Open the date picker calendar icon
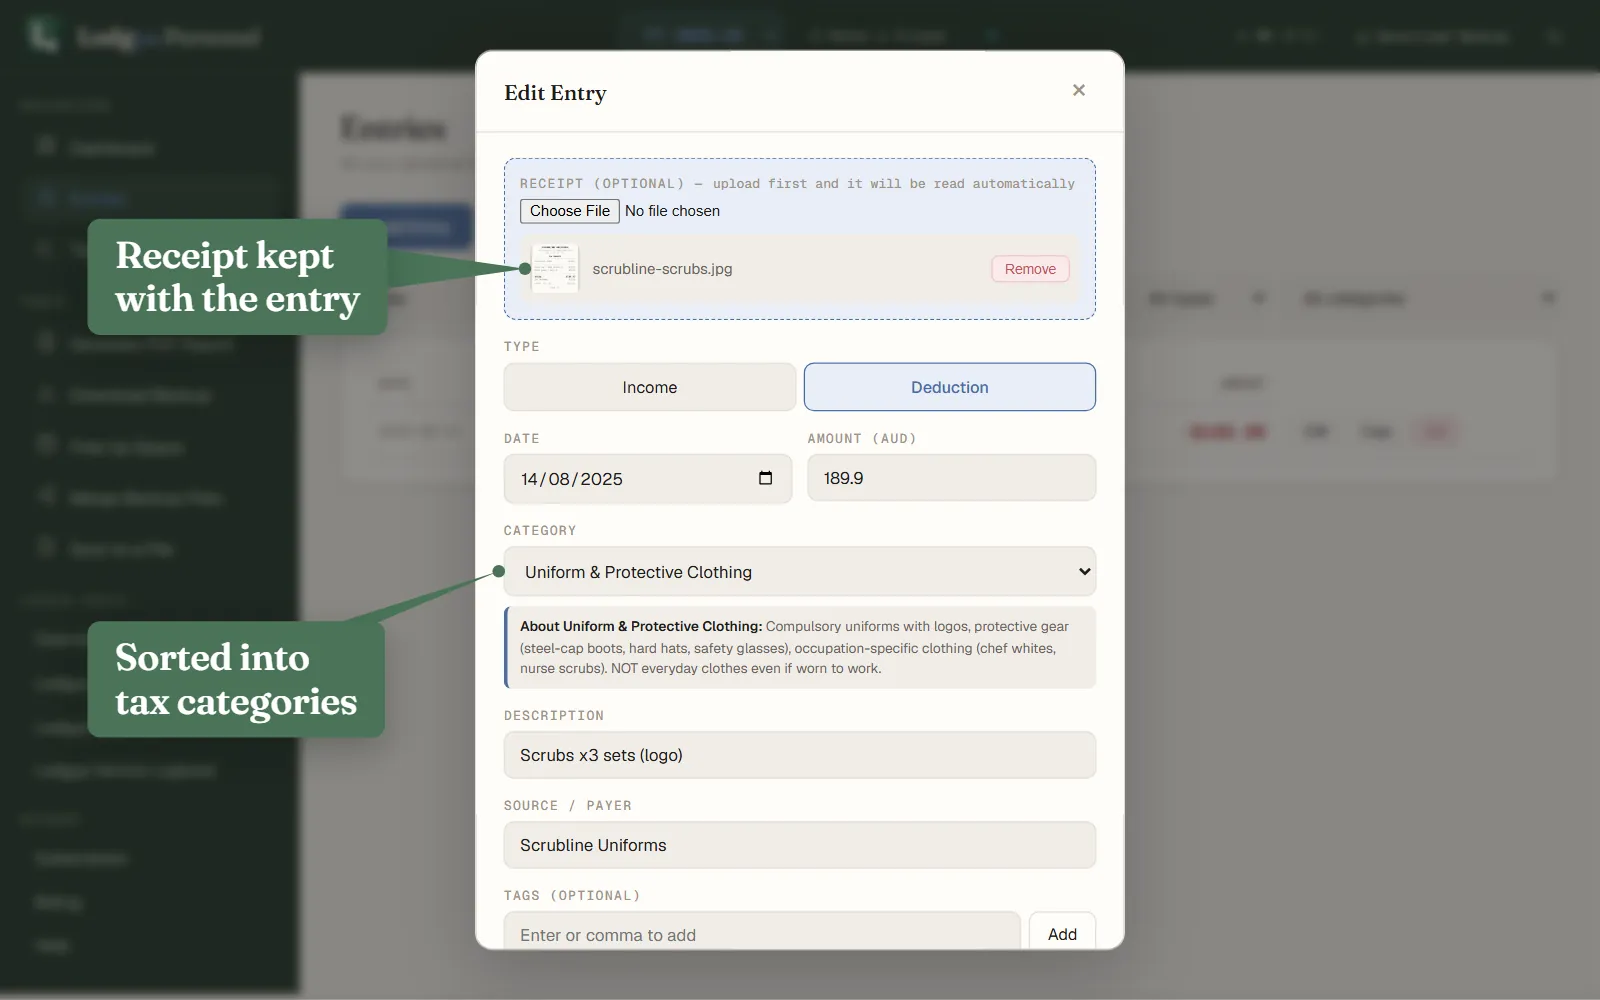 click(x=765, y=478)
